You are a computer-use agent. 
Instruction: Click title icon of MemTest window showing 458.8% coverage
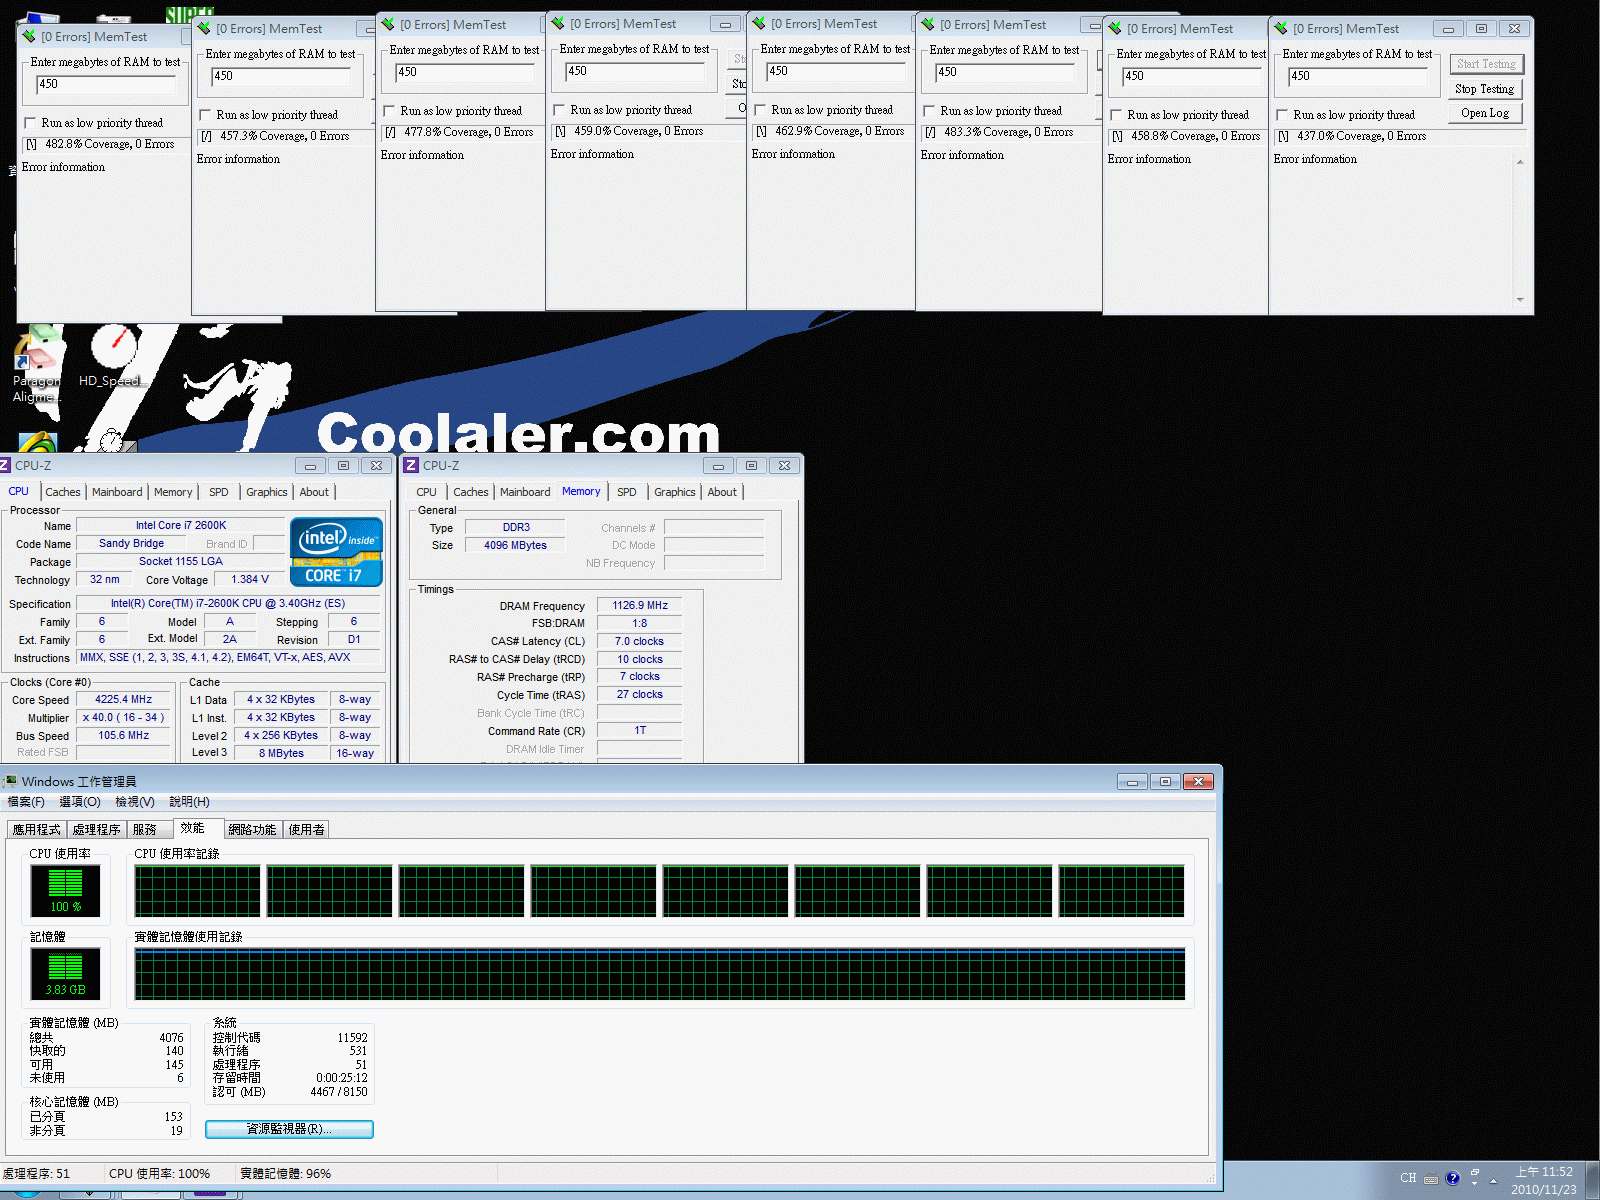click(x=1115, y=29)
